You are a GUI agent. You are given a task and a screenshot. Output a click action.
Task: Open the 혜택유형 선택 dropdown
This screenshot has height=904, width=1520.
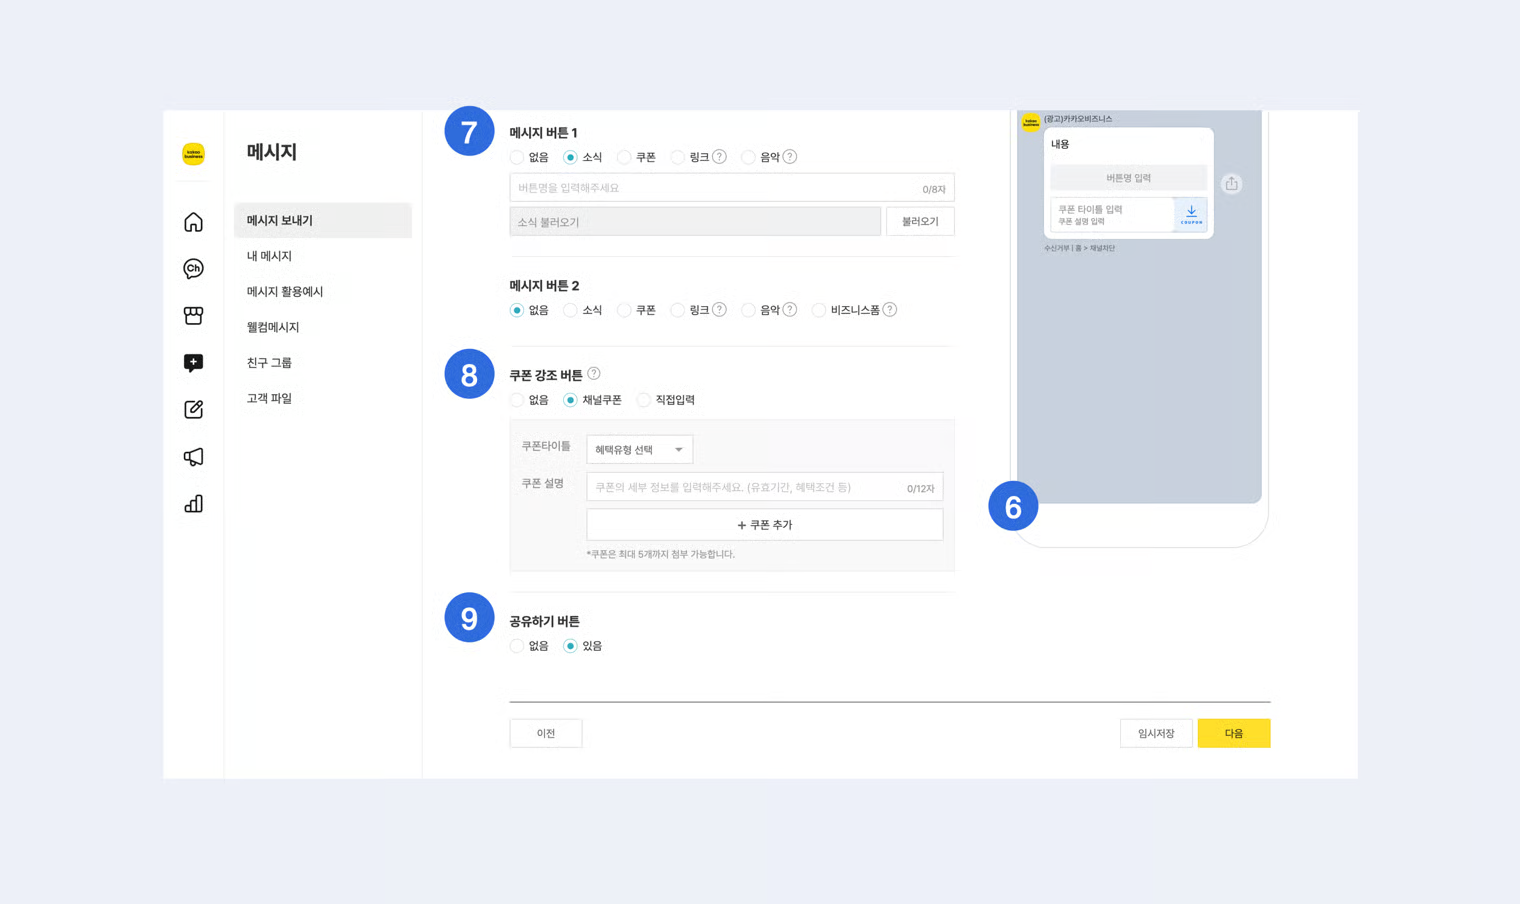(x=639, y=450)
